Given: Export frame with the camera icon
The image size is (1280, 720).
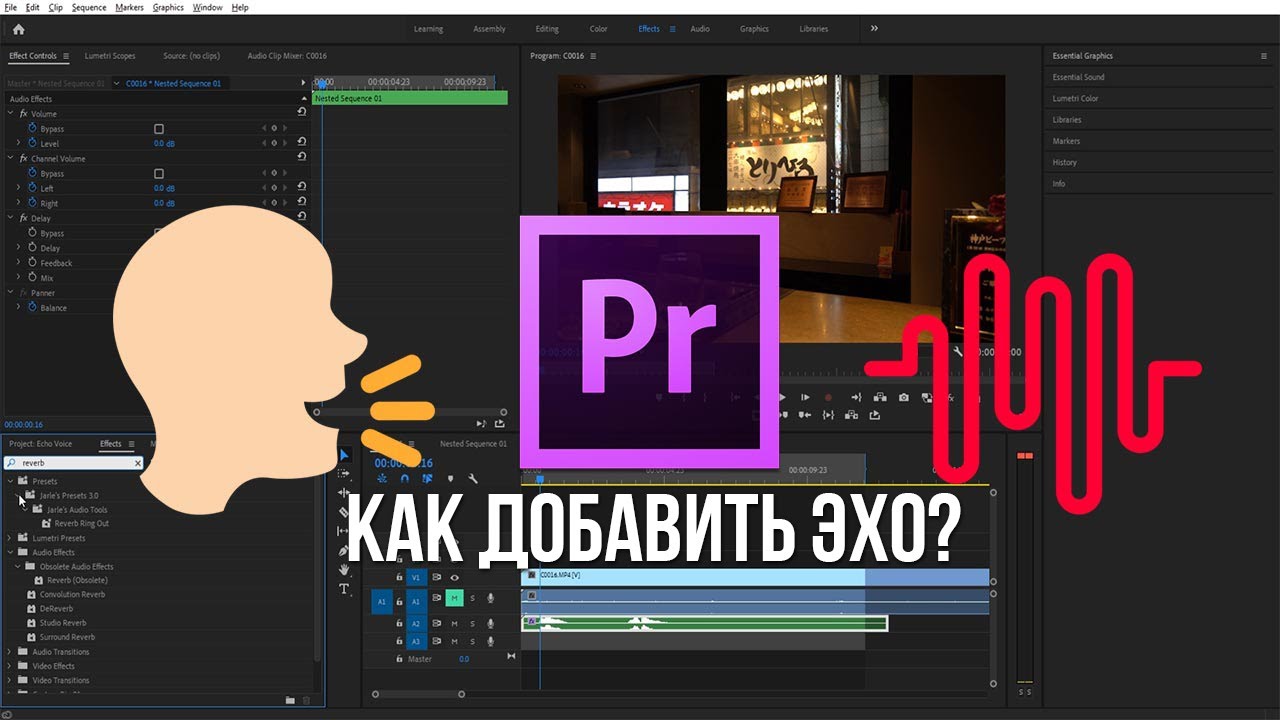Looking at the screenshot, I should point(904,397).
